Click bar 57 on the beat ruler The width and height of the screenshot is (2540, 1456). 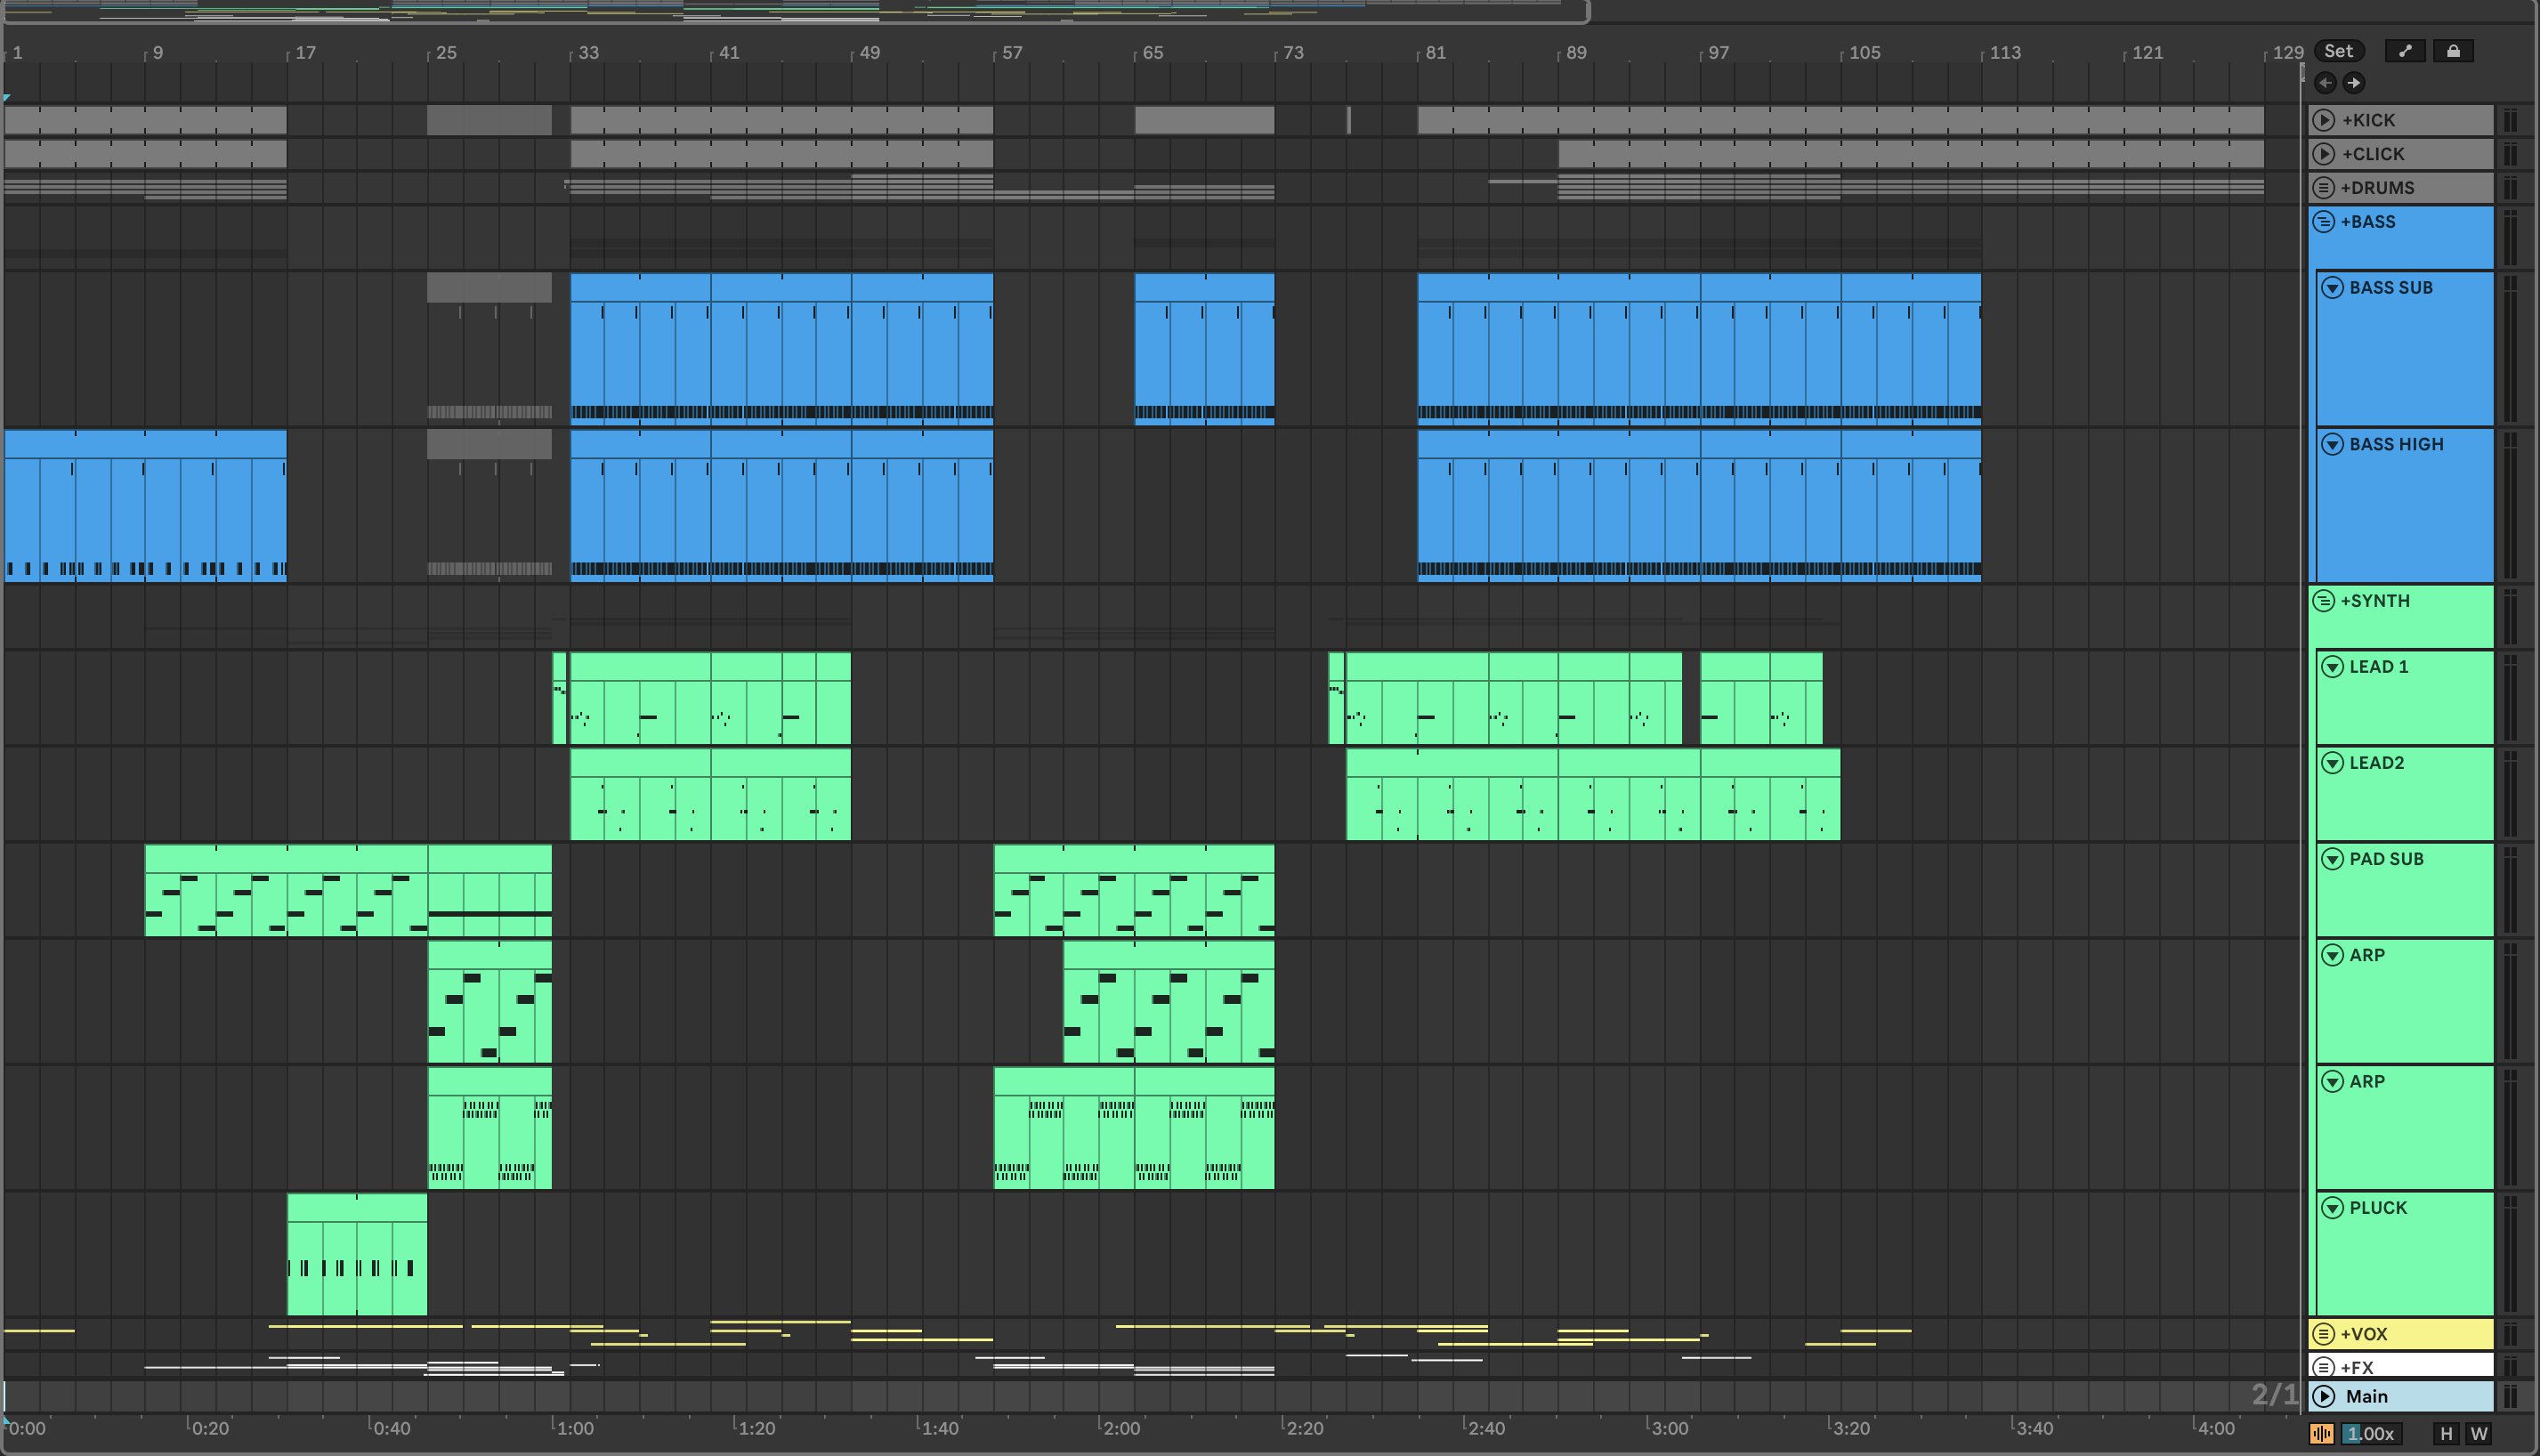point(1012,52)
